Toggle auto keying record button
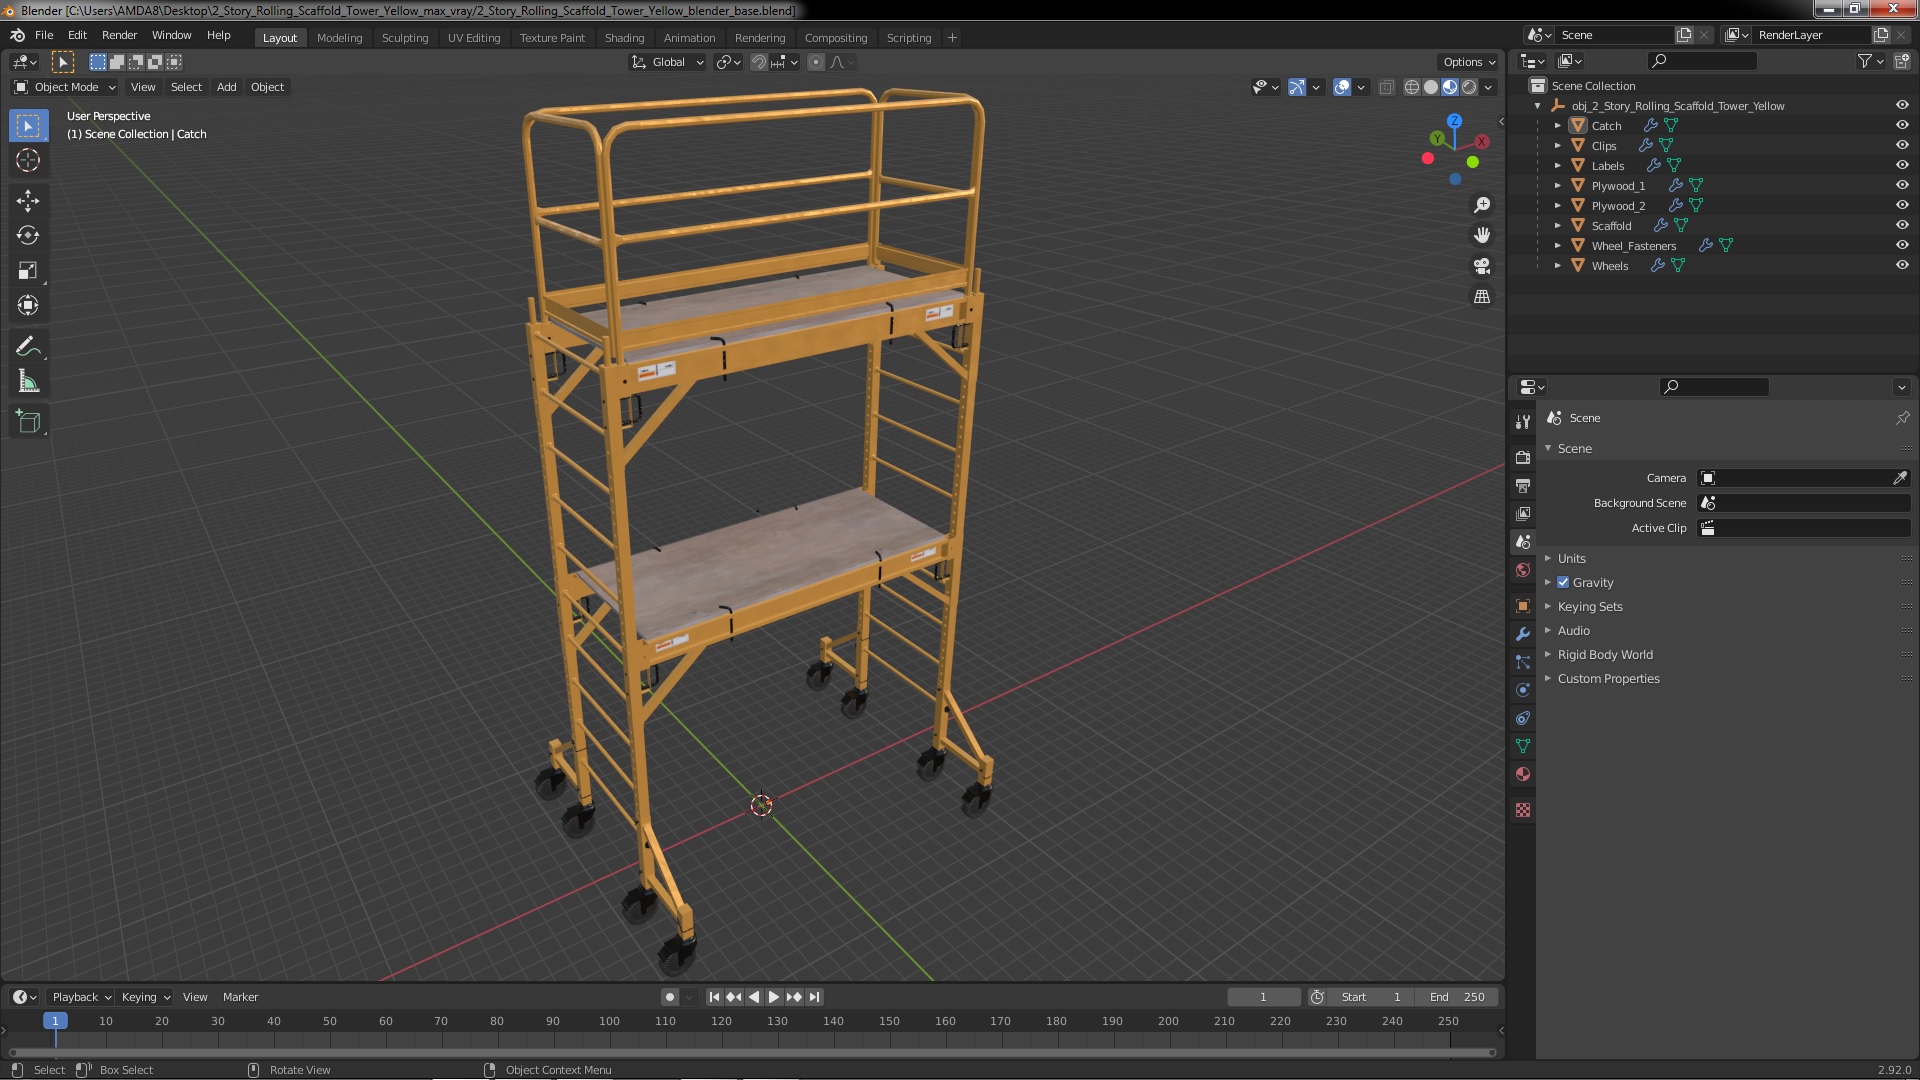 pos(669,997)
